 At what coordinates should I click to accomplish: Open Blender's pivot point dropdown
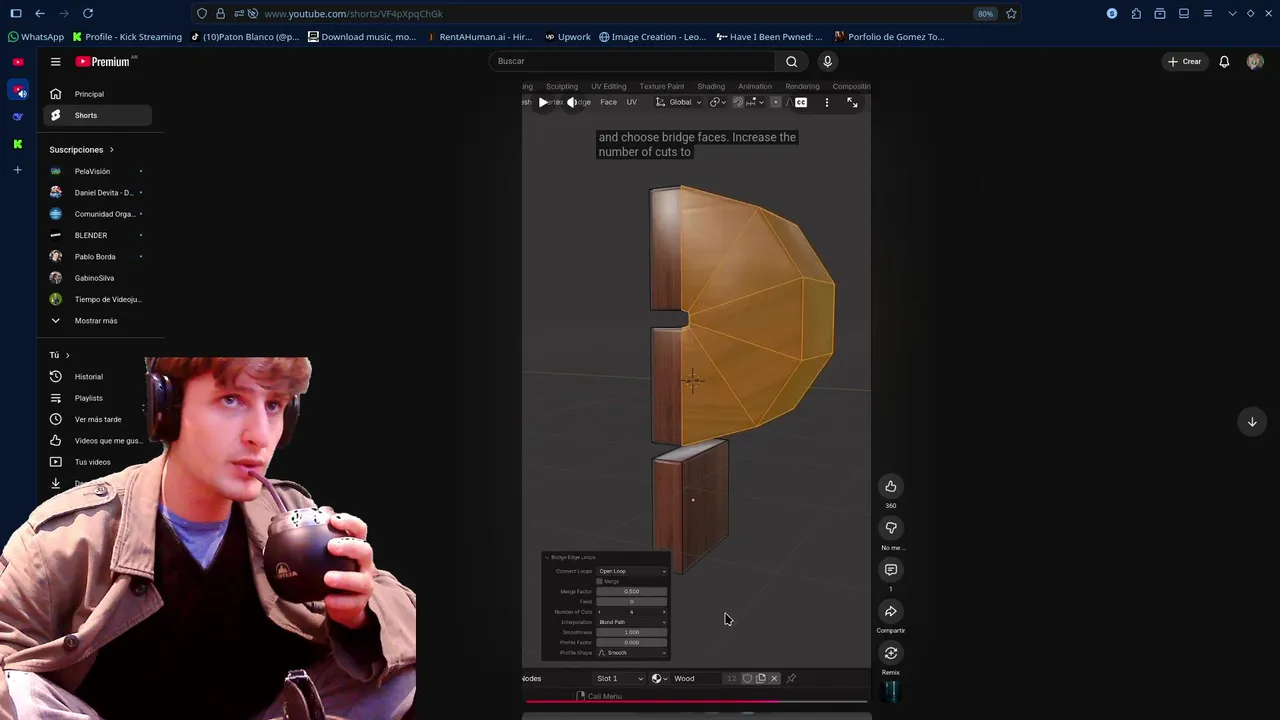pos(720,102)
